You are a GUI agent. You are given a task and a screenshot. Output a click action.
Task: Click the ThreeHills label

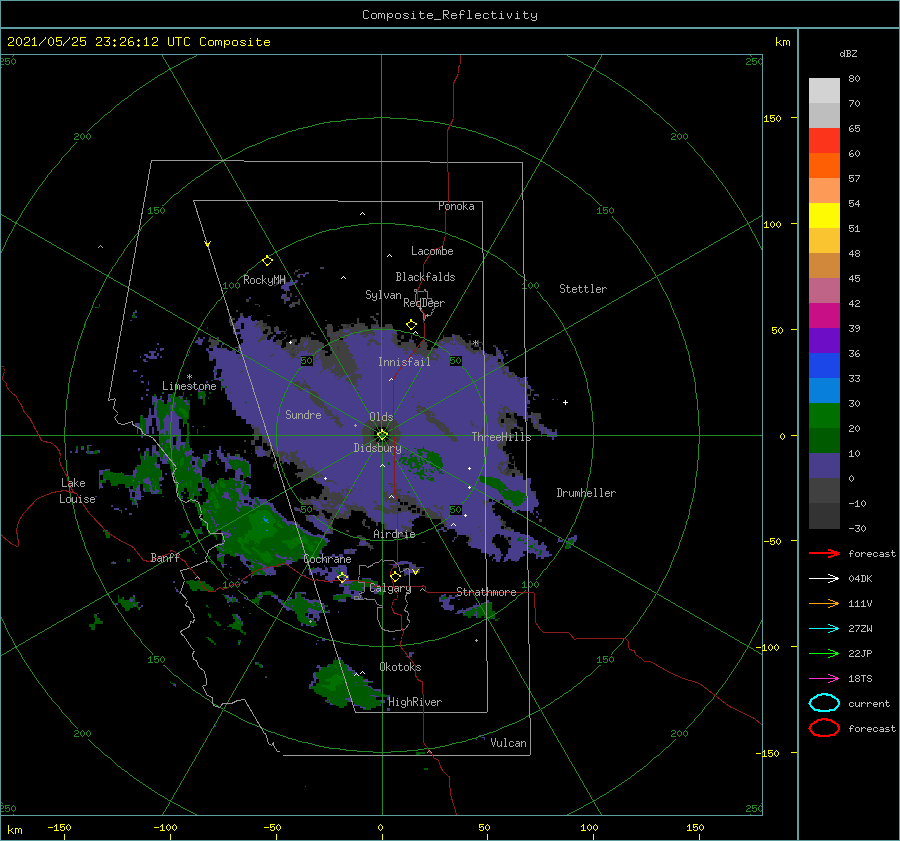(502, 437)
